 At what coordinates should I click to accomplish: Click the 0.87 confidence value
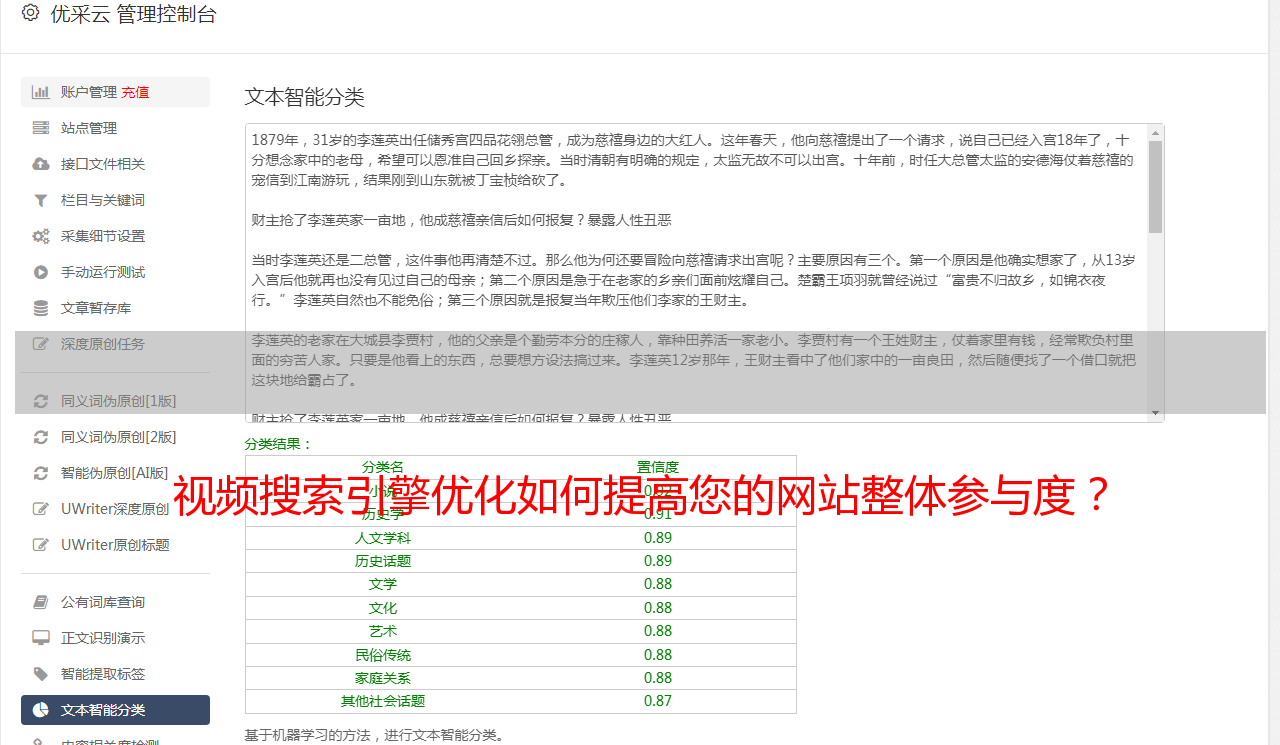pos(658,701)
